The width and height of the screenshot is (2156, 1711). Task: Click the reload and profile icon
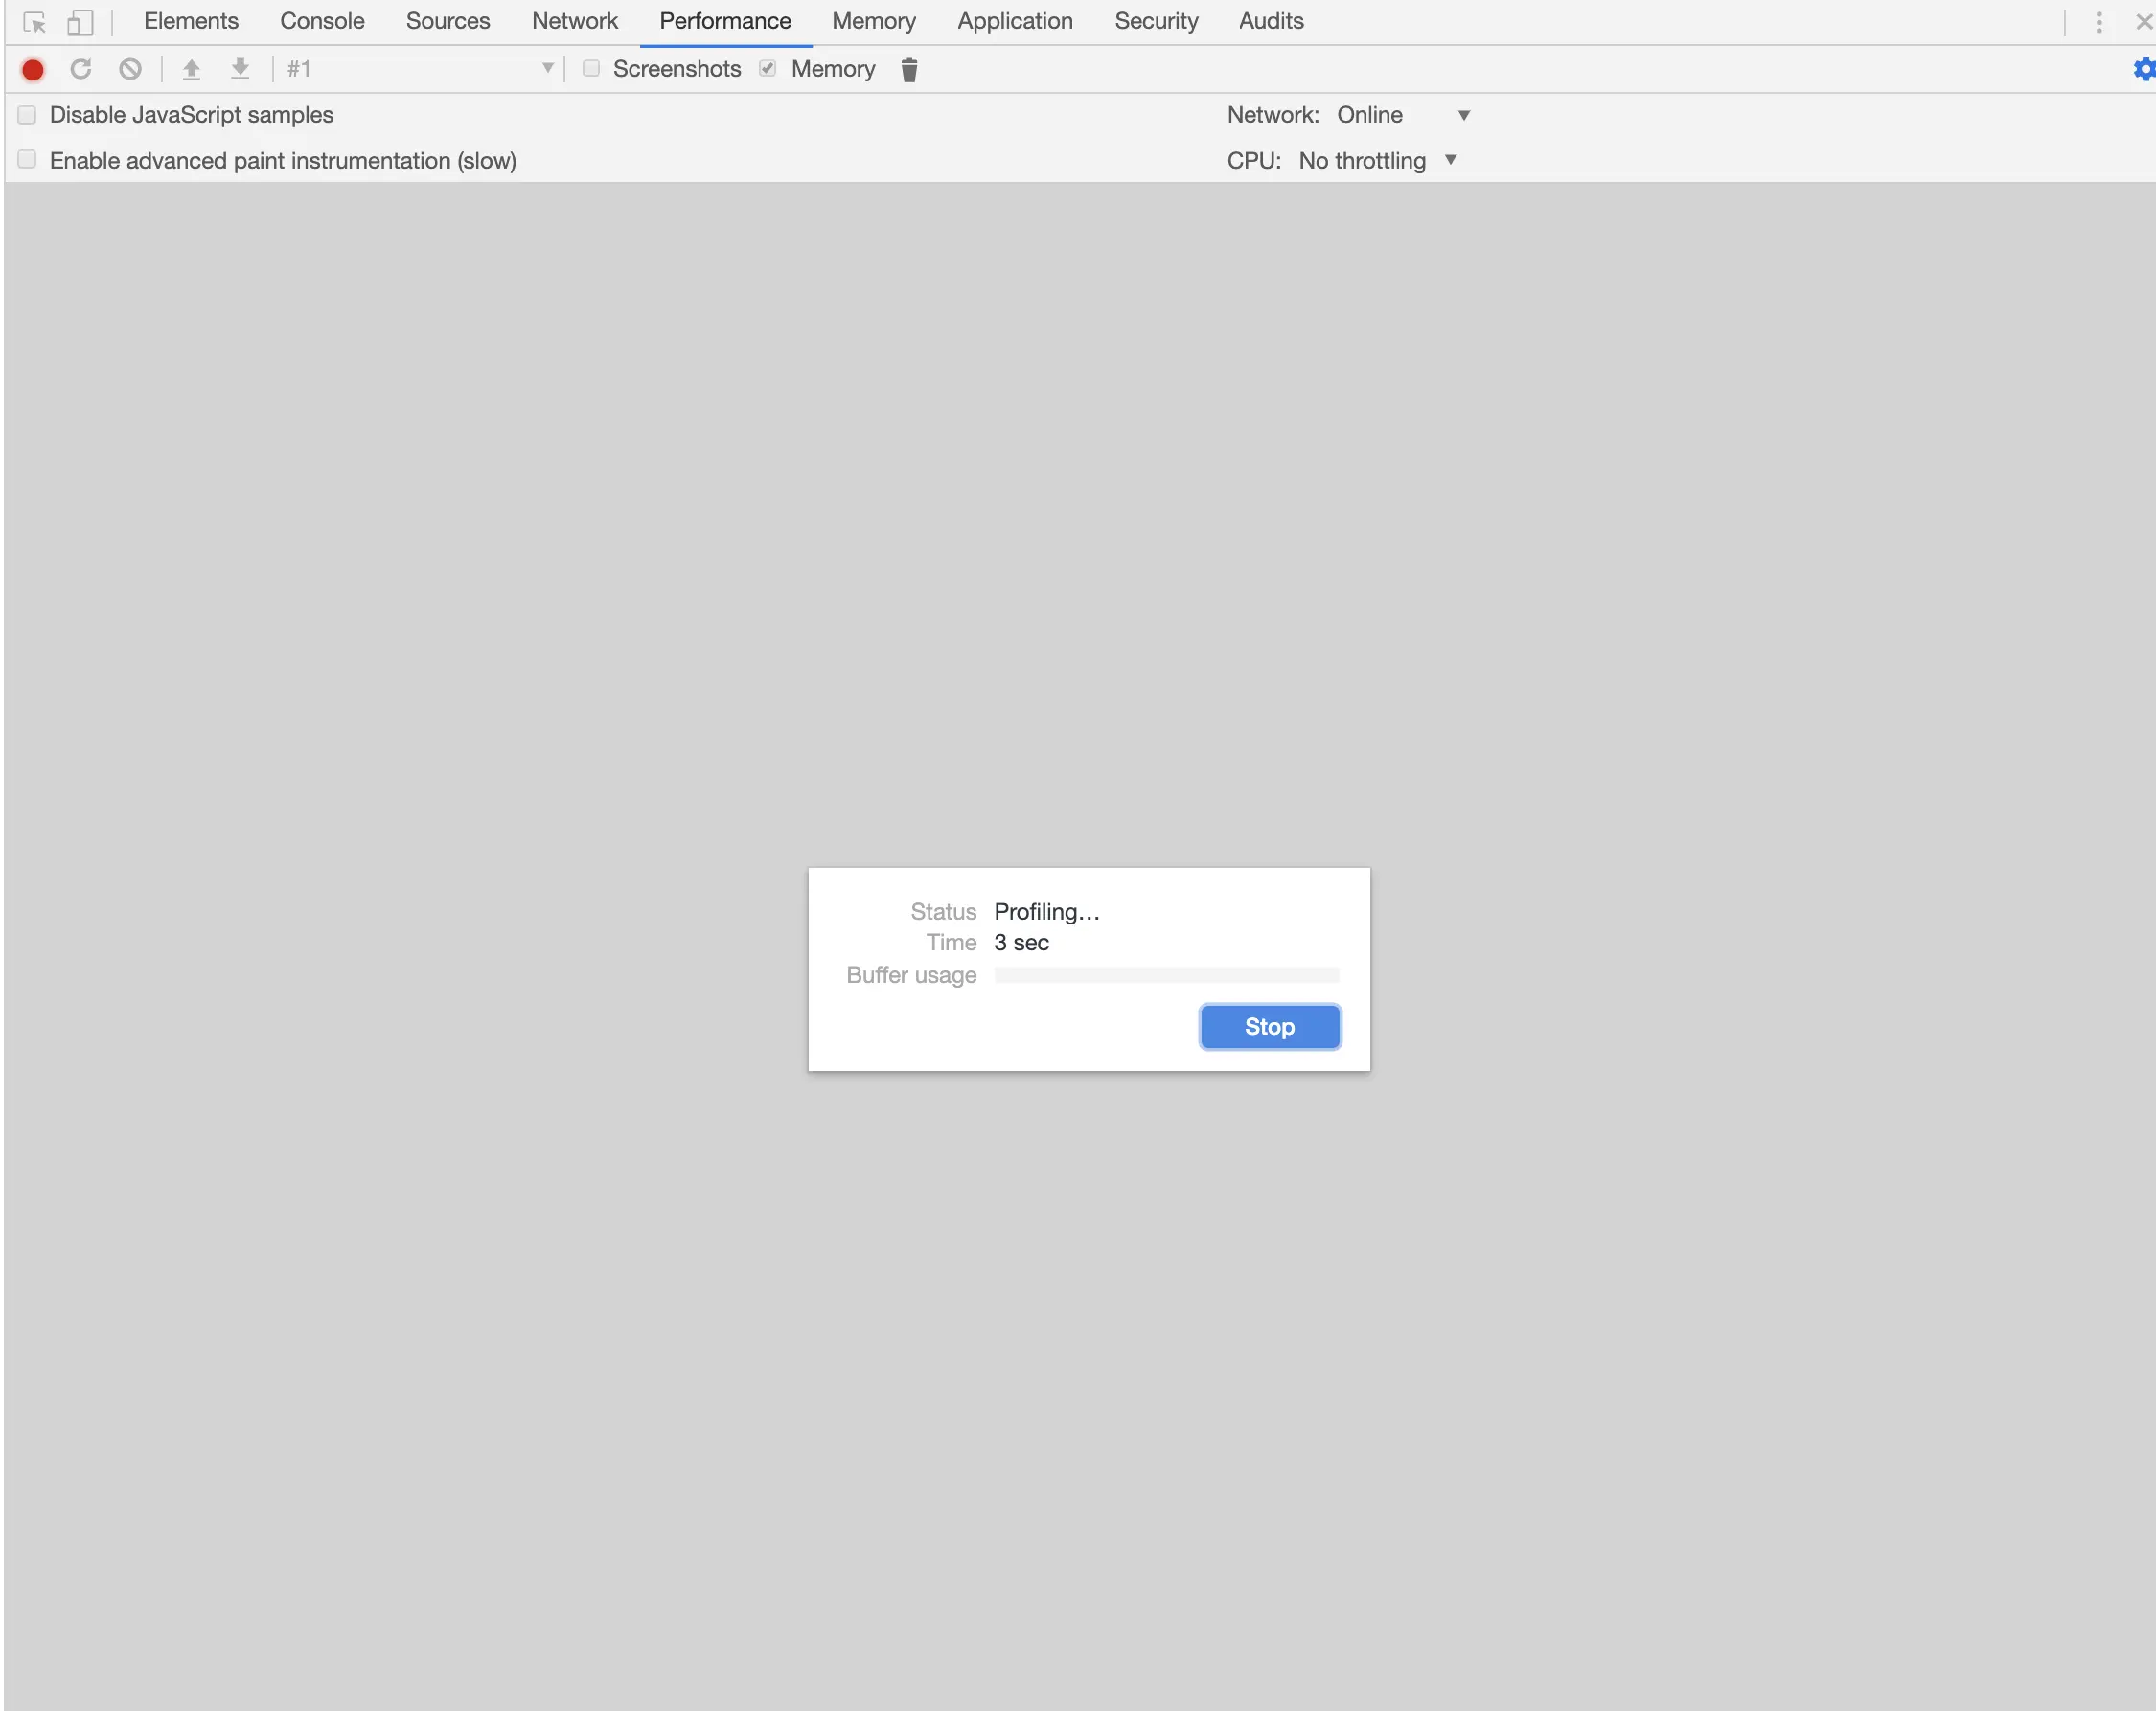pos(81,69)
